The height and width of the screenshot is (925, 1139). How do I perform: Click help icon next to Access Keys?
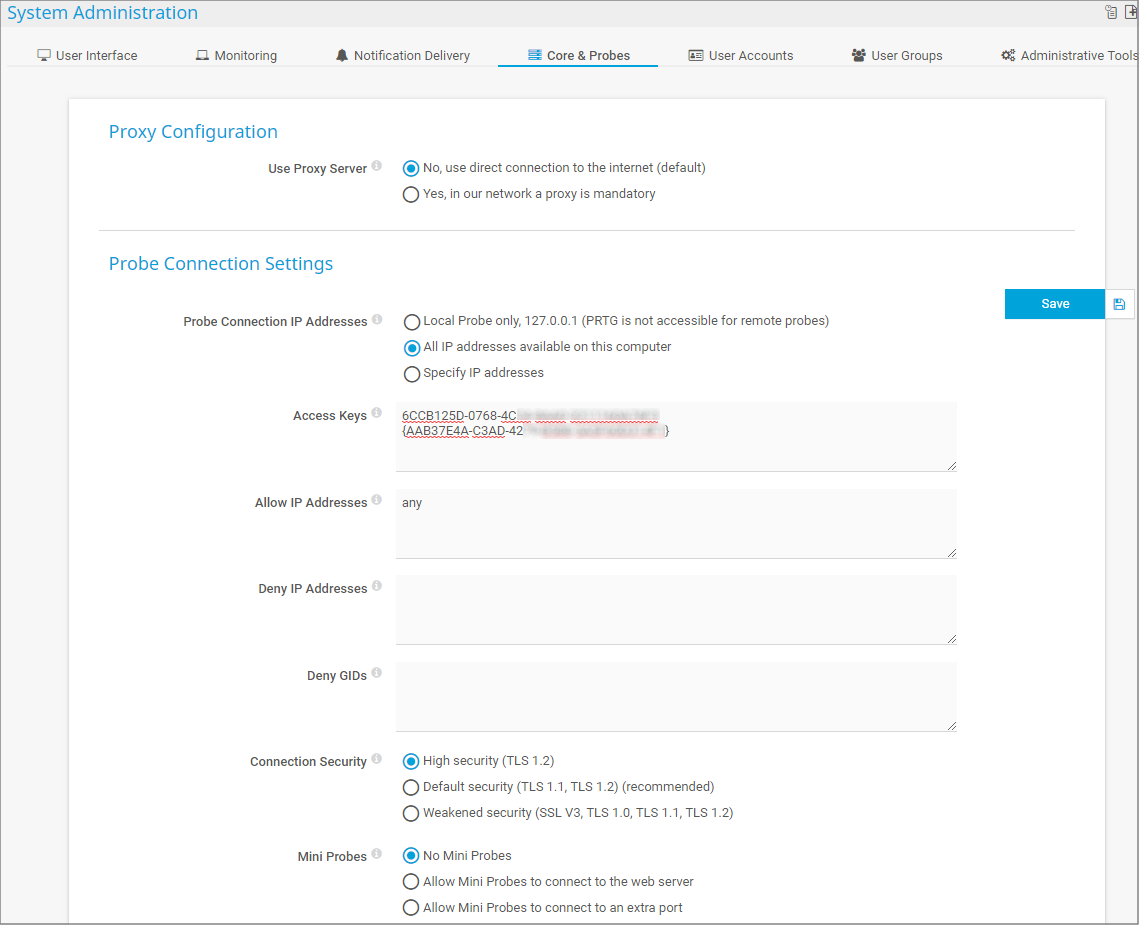[377, 413]
